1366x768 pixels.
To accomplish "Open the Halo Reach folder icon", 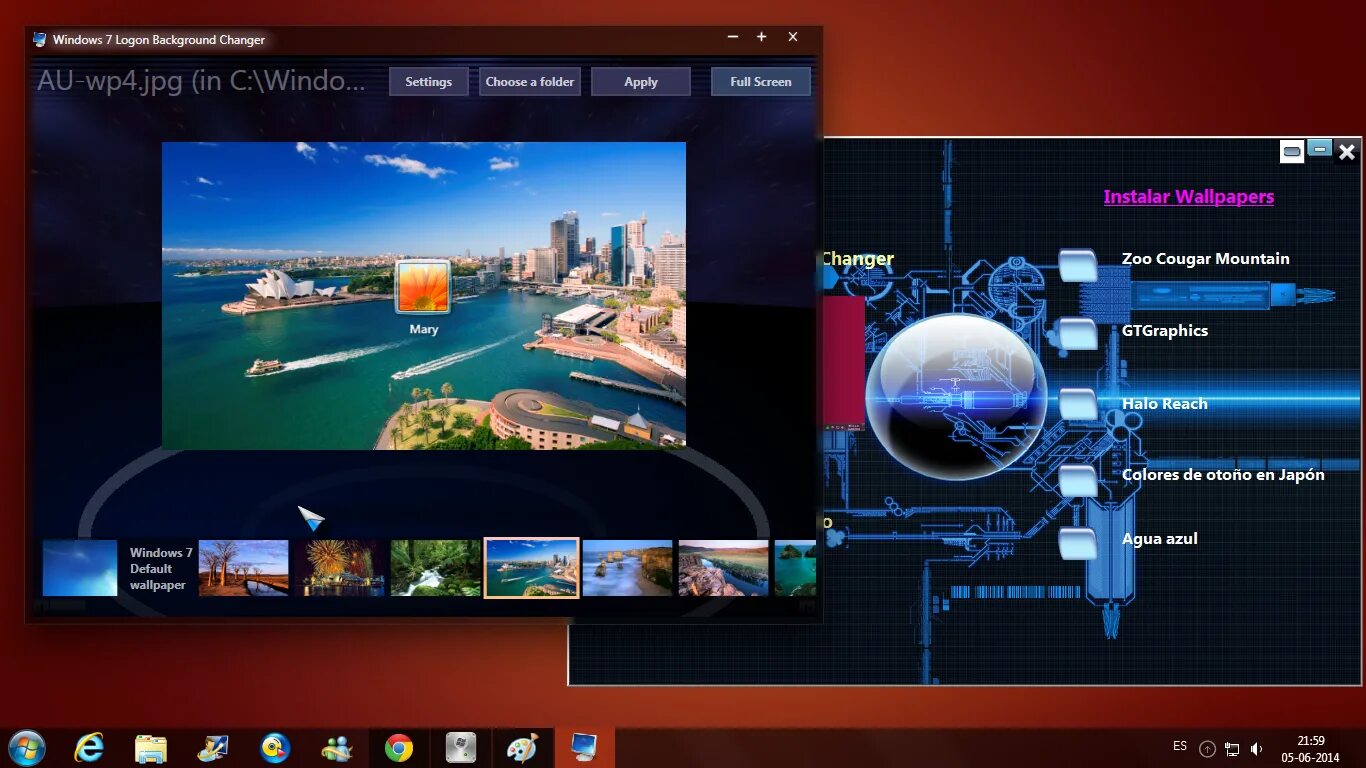I will coord(1078,403).
